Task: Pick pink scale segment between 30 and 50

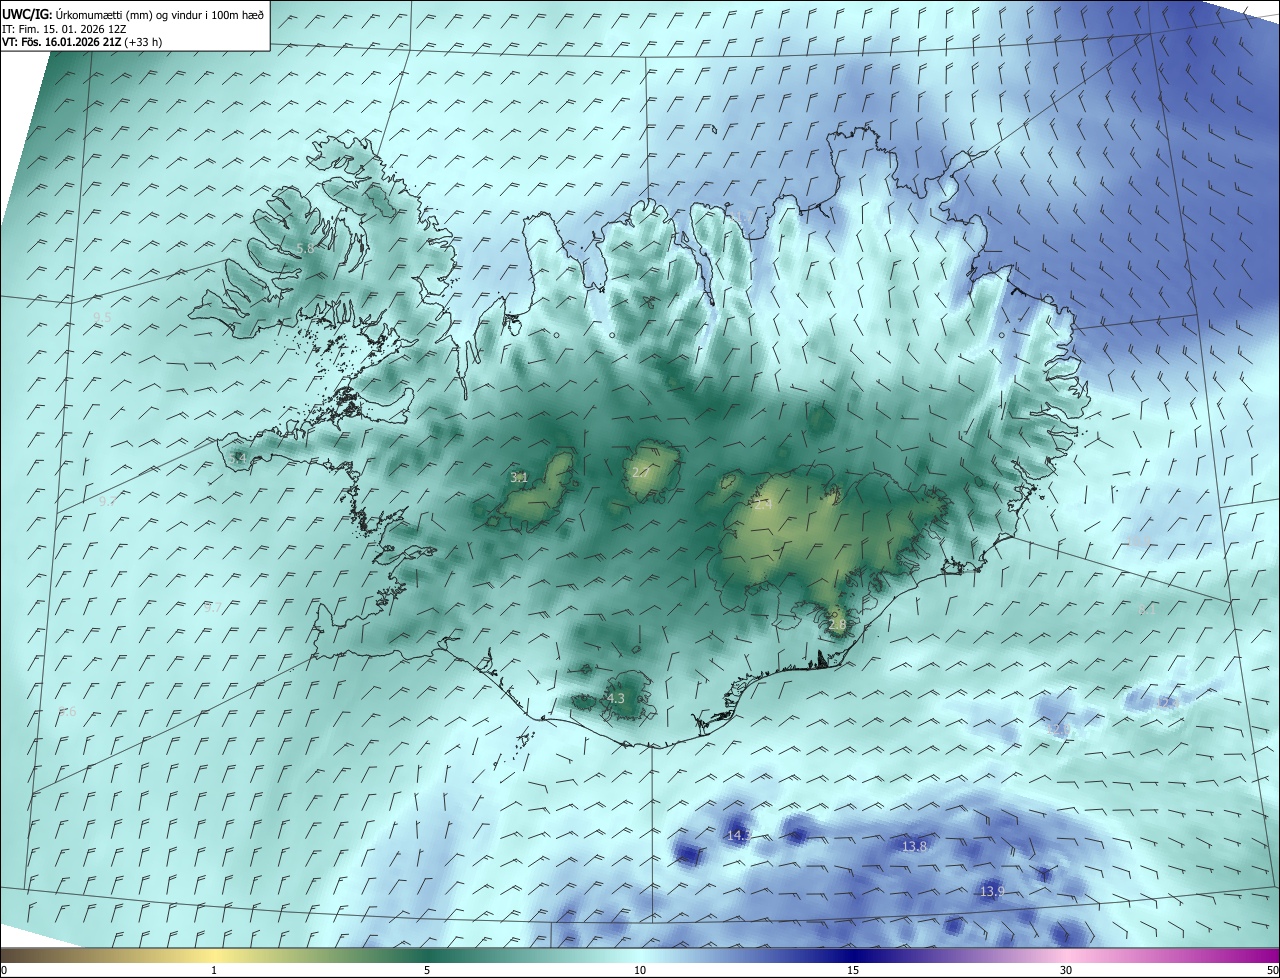Action: (1173, 955)
